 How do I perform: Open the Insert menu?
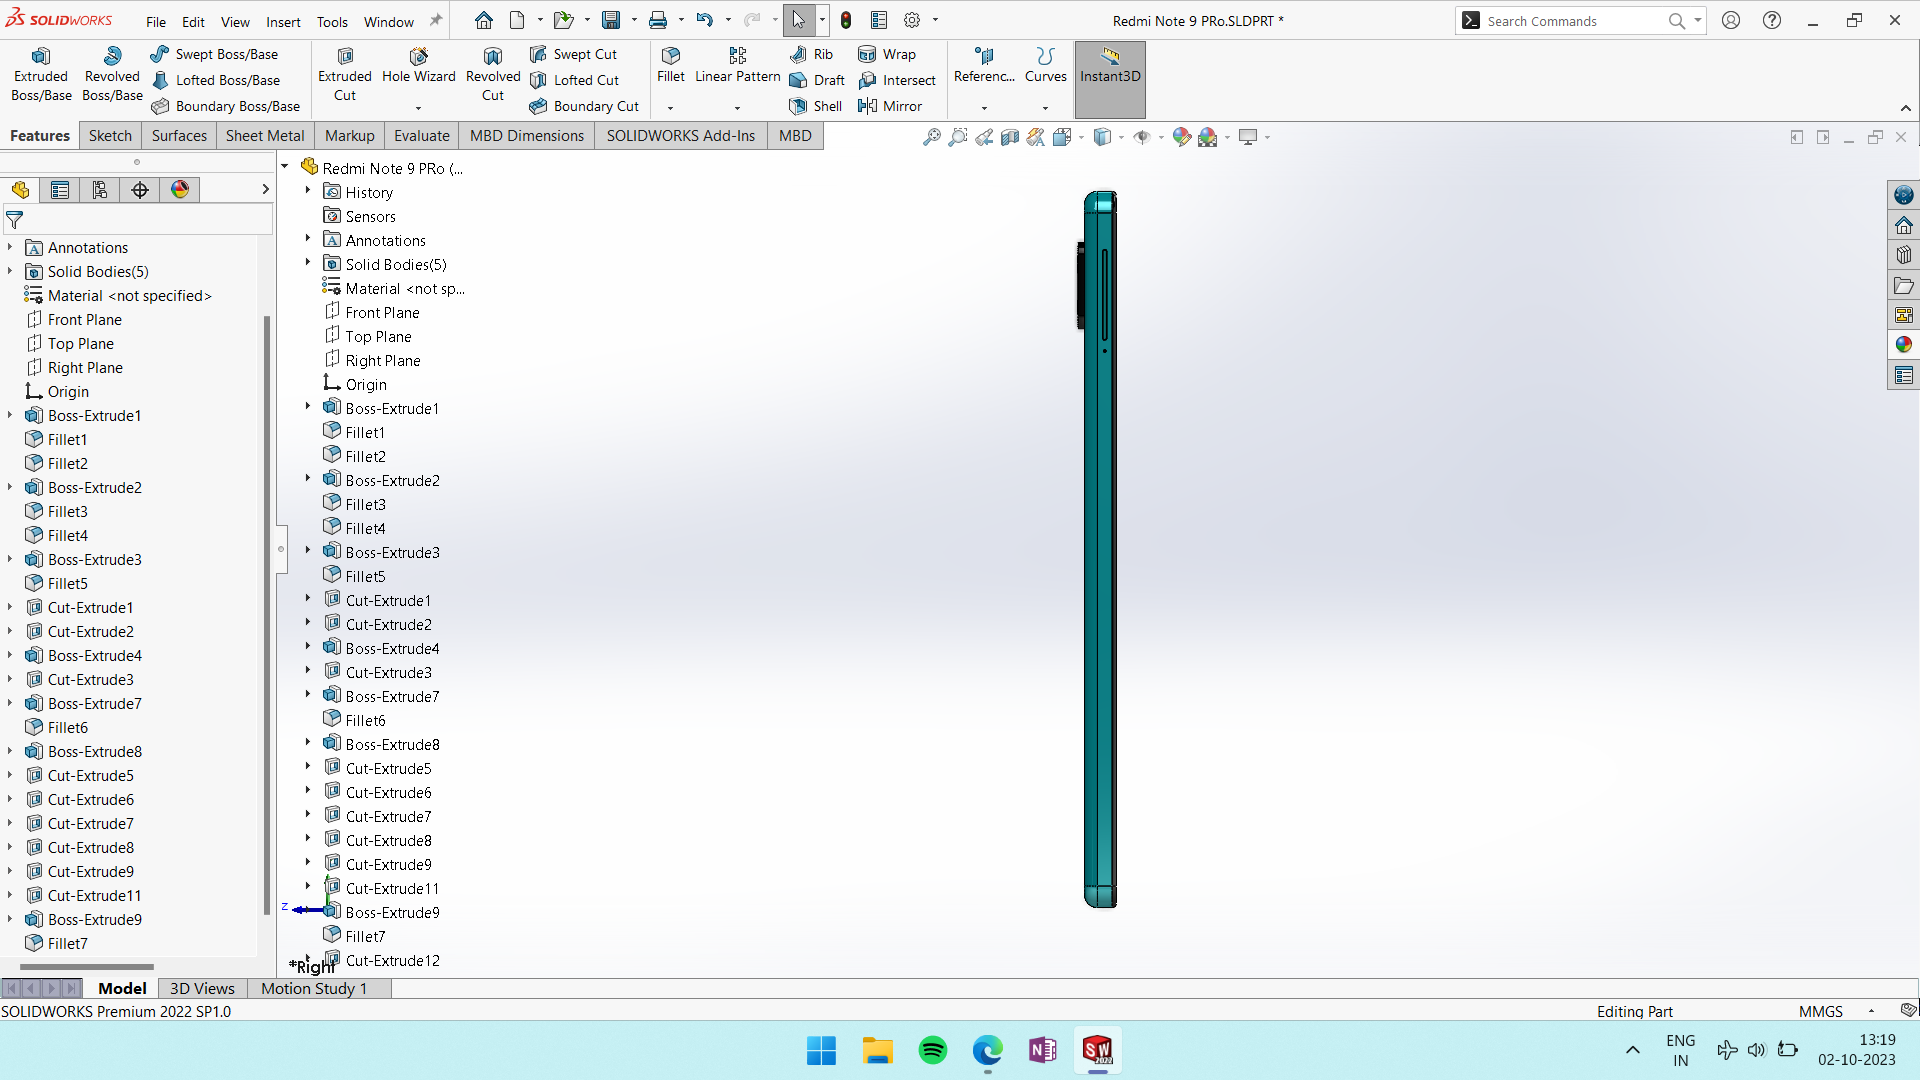(x=283, y=22)
